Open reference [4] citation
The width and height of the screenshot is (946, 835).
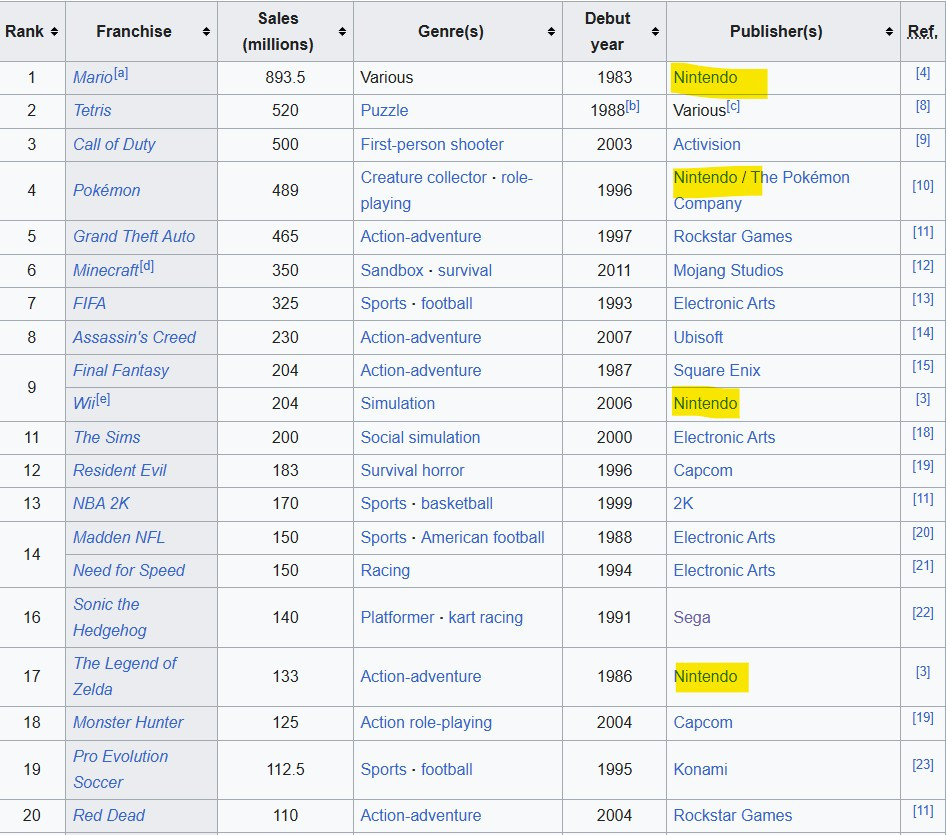(x=922, y=73)
